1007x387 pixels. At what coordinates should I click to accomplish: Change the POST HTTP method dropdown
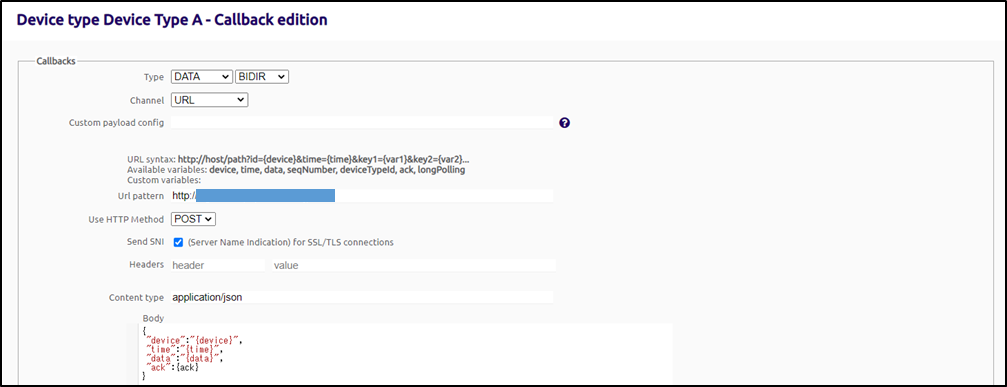click(193, 219)
